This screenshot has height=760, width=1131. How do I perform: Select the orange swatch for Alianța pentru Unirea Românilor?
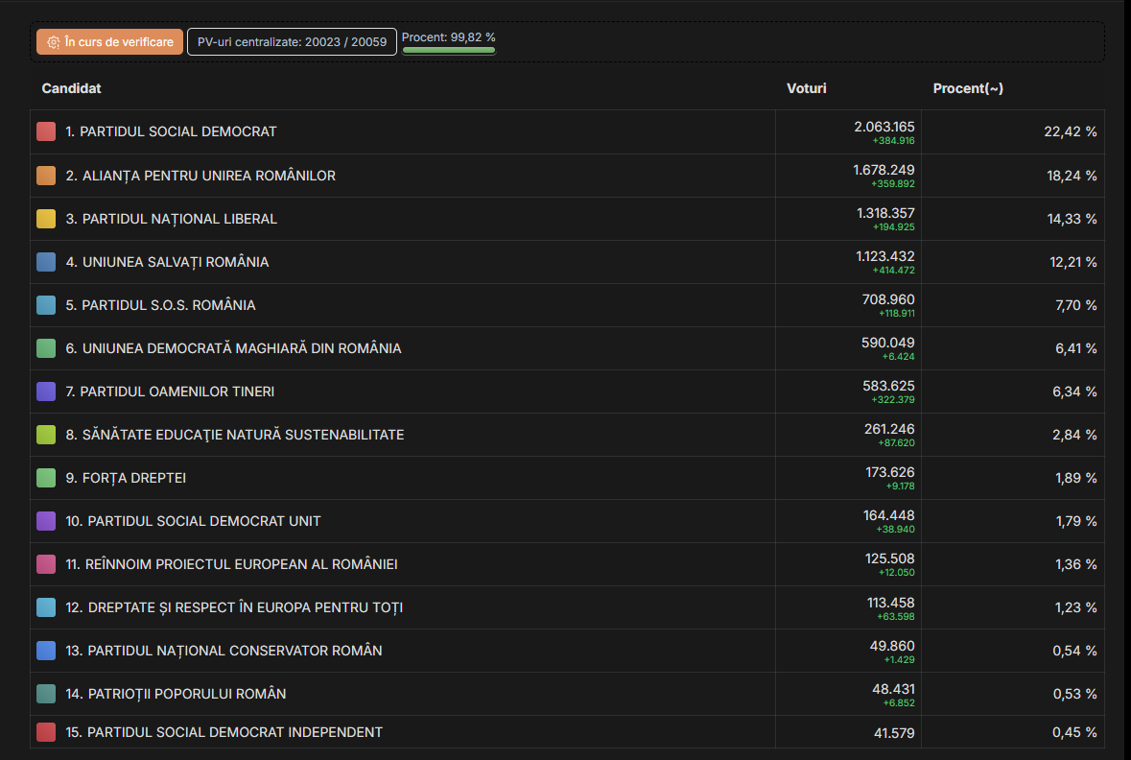point(46,175)
